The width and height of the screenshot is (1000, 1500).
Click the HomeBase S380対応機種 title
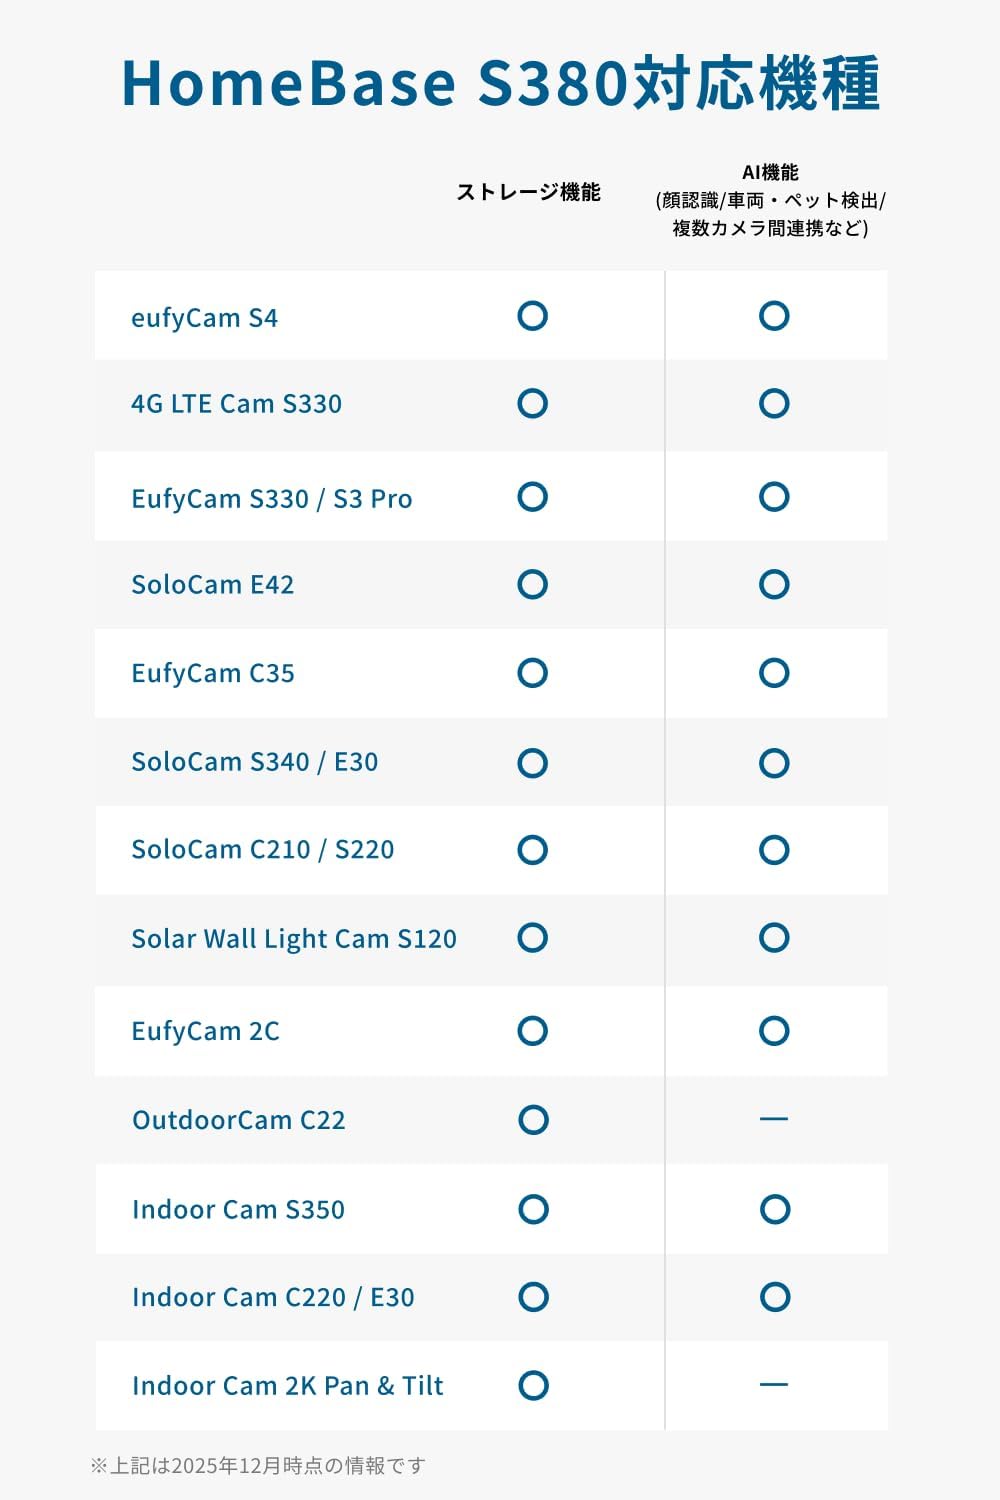500,83
